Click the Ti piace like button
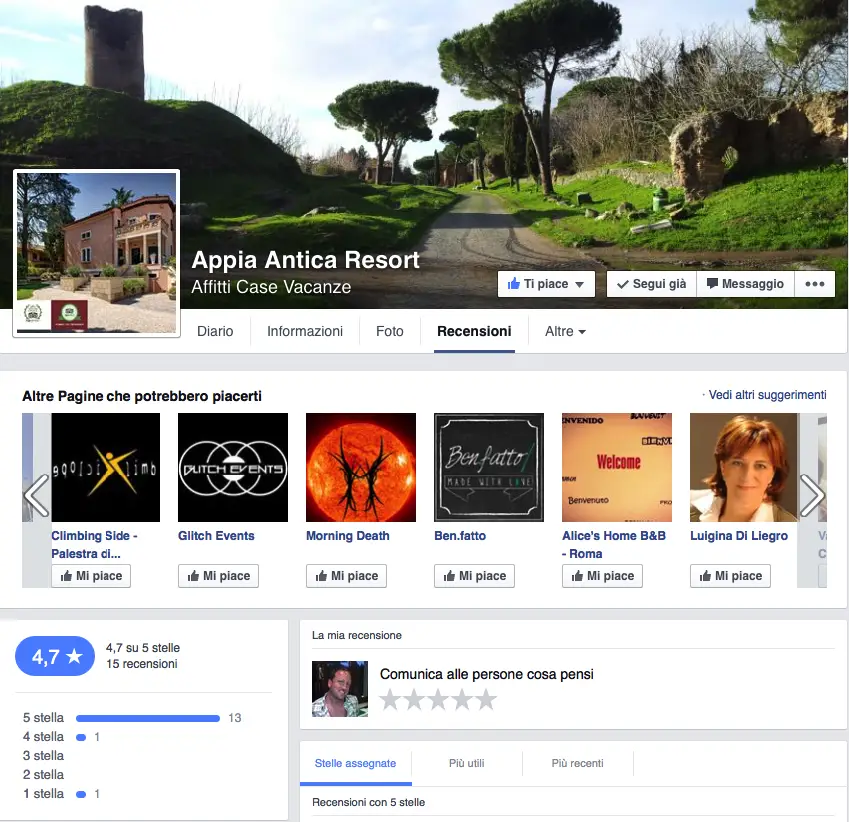Viewport: 849px width, 822px height. pyautogui.click(x=546, y=284)
